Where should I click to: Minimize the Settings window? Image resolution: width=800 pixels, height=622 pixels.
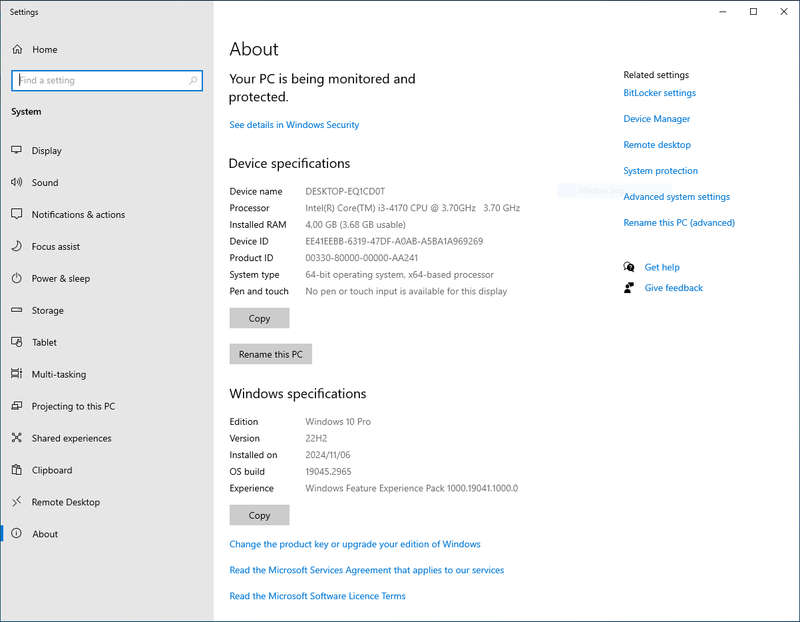[722, 12]
